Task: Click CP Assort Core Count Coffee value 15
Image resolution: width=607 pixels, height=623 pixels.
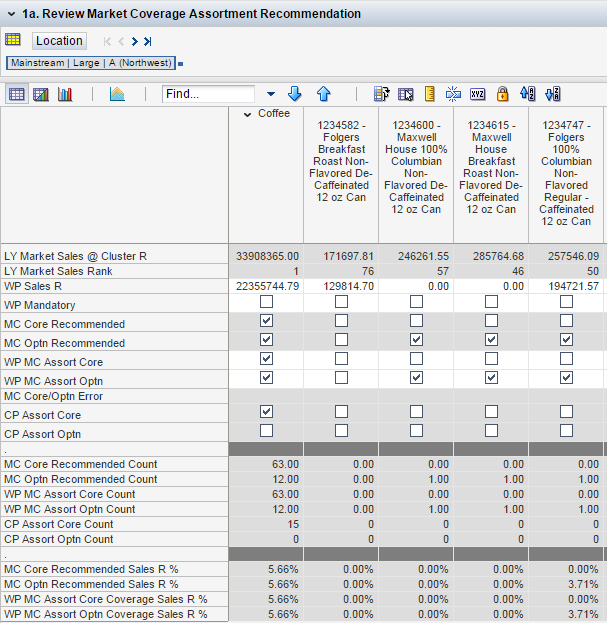Action: (267, 524)
